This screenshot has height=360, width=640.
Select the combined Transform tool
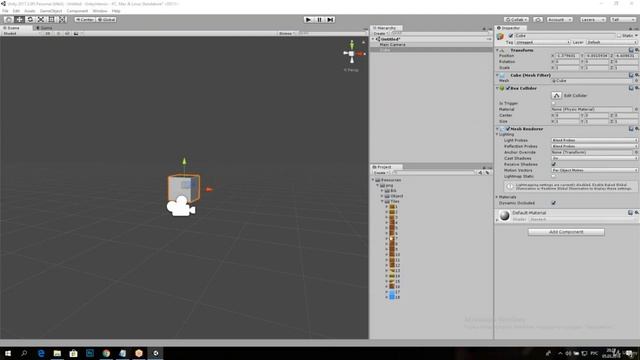point(62,19)
